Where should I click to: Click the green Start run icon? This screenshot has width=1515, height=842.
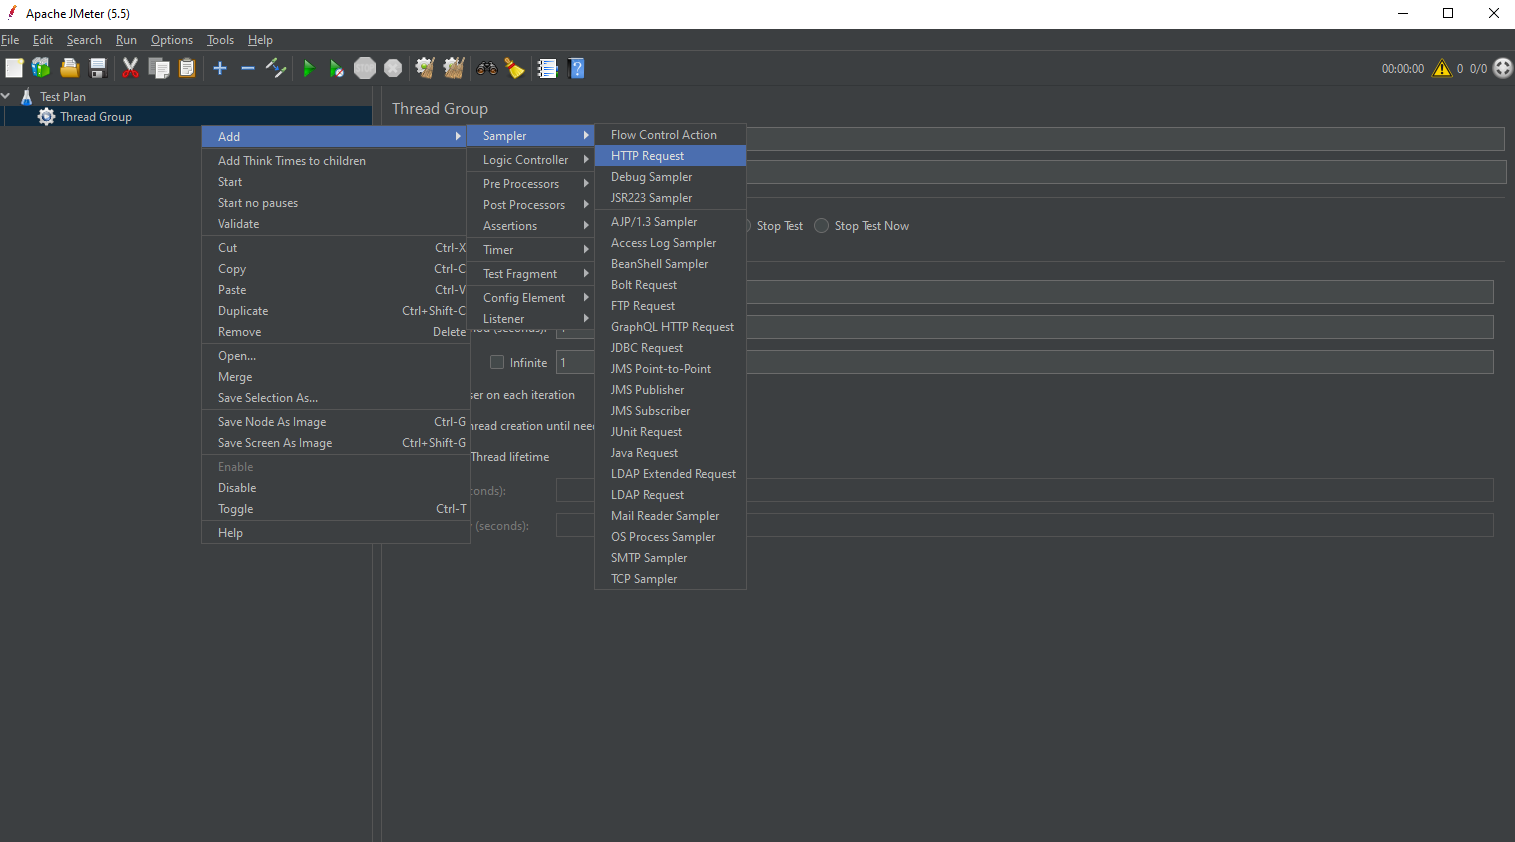309,68
